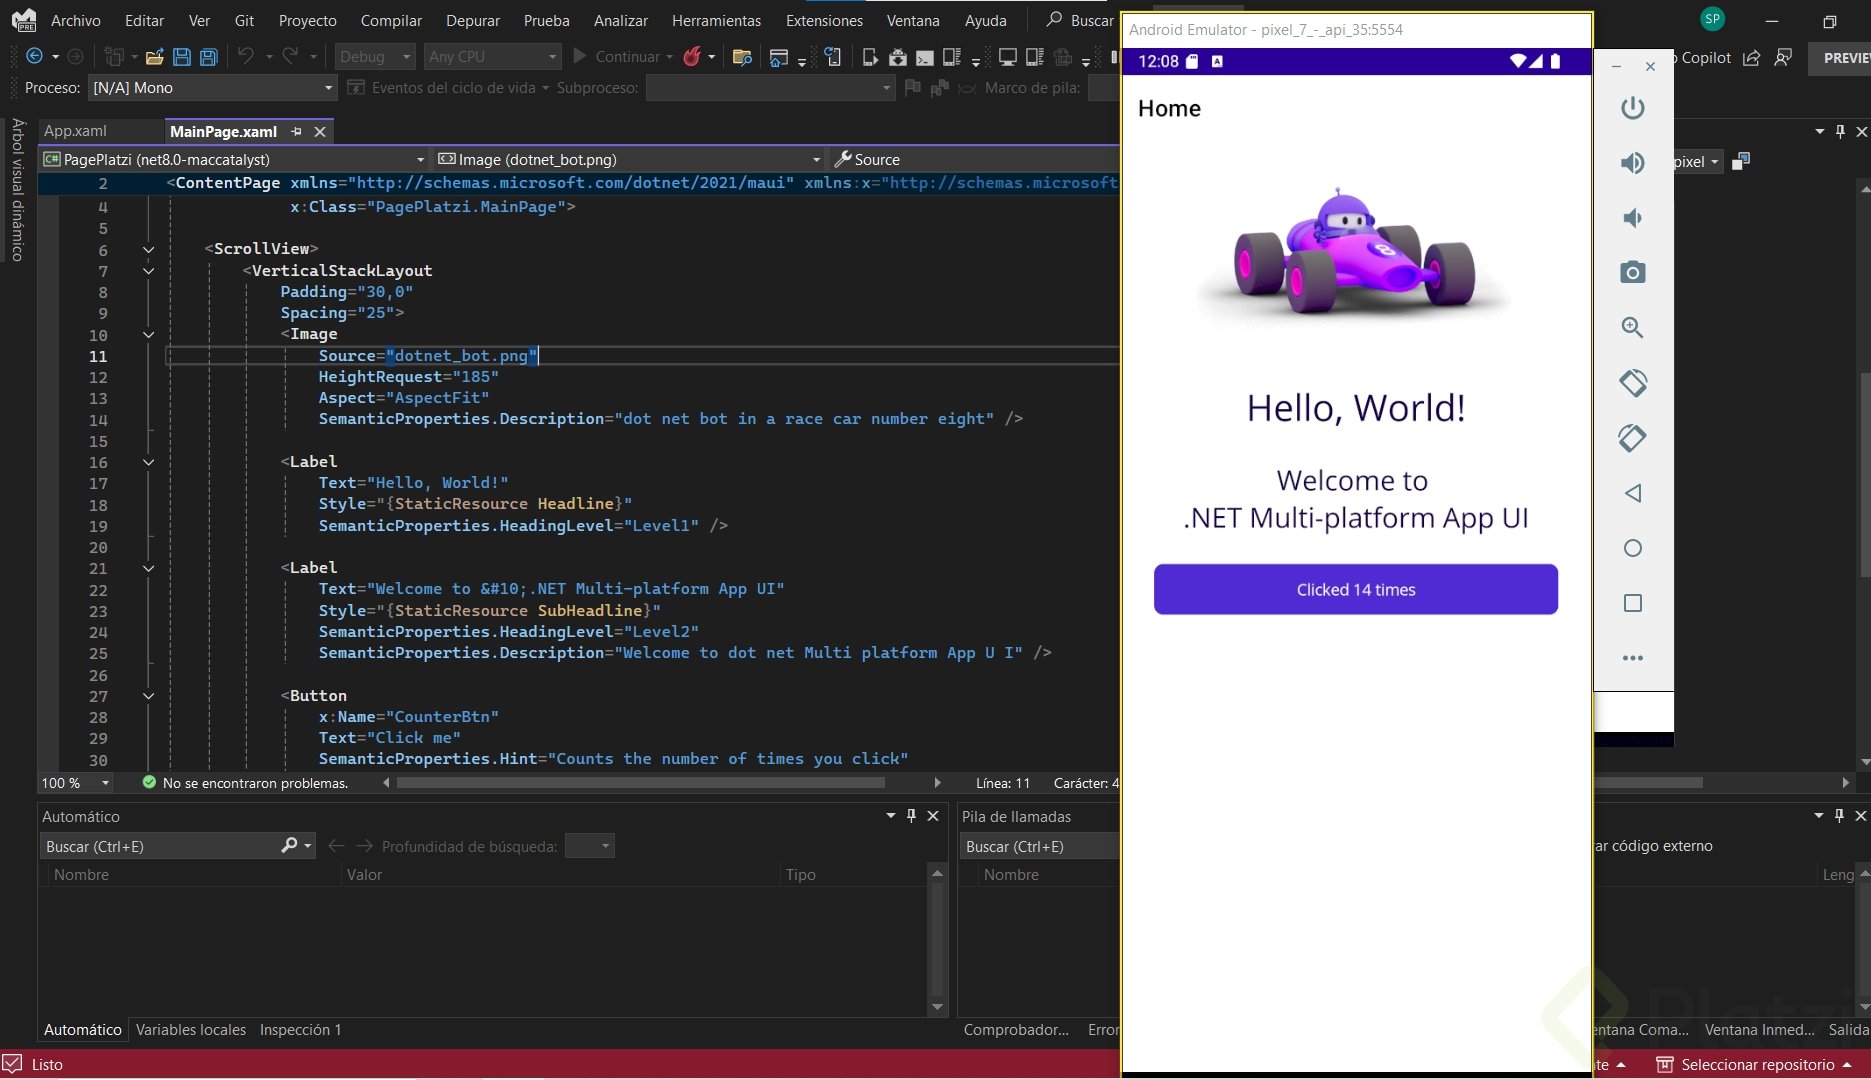Screen dimensions: 1871x1080
Task: Click the editor's horizontal scrollbar
Action: [640, 783]
